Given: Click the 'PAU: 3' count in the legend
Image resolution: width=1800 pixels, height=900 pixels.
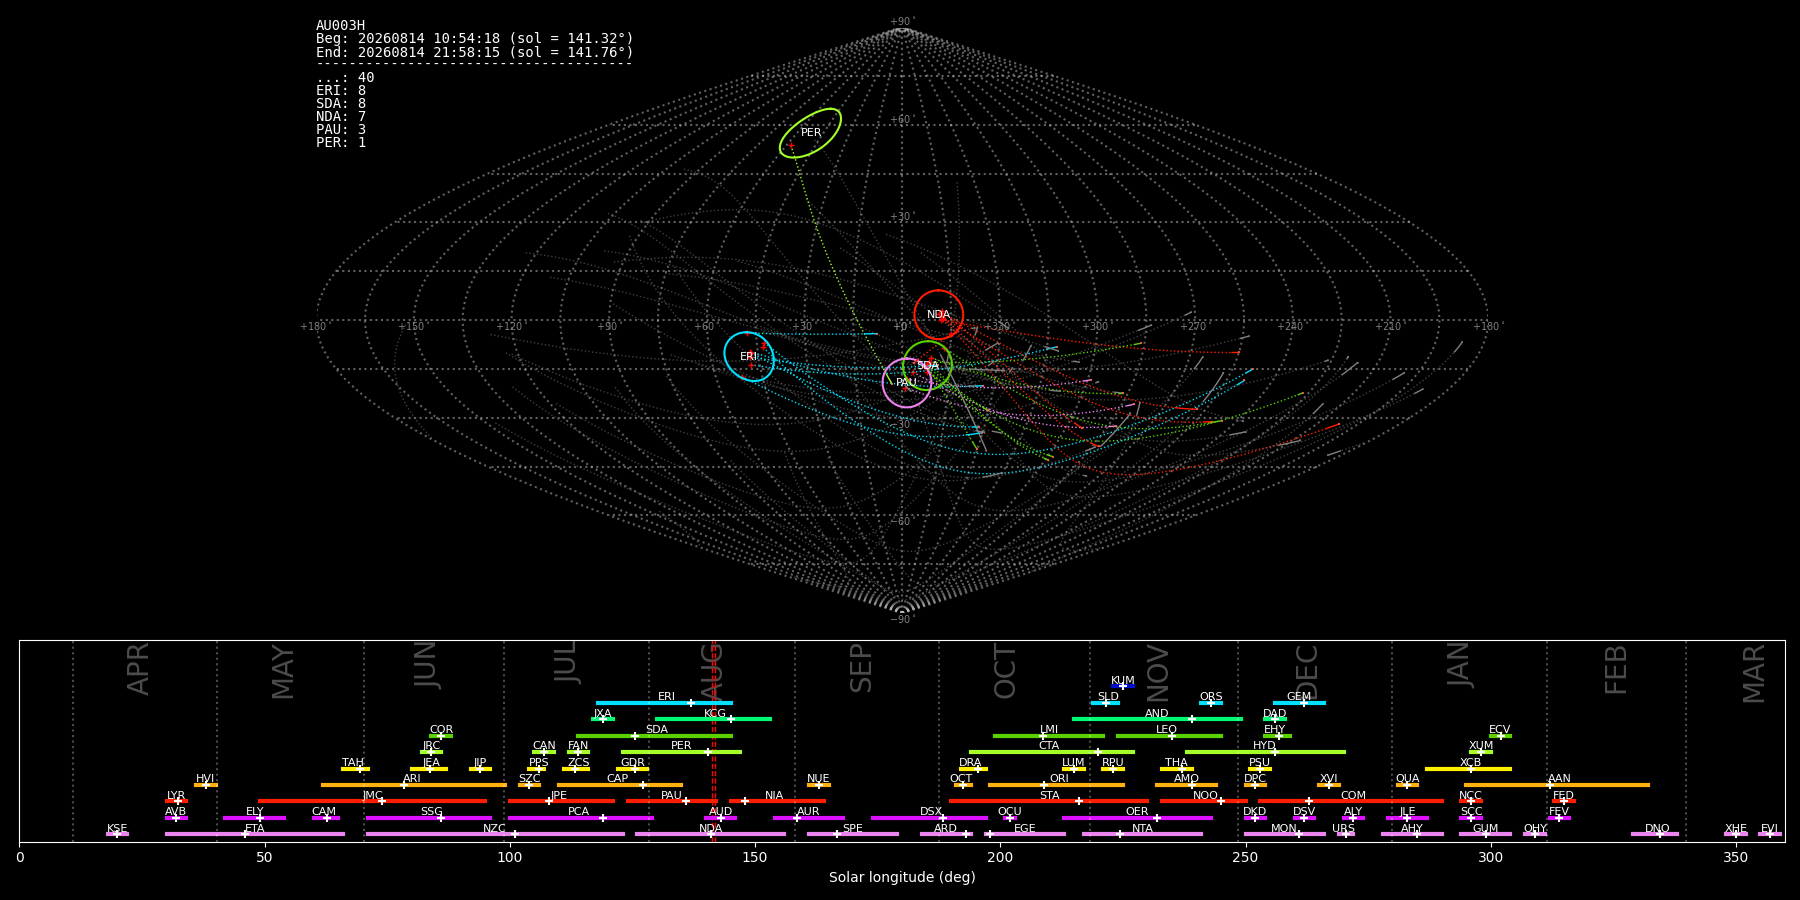Looking at the screenshot, I should (x=341, y=130).
